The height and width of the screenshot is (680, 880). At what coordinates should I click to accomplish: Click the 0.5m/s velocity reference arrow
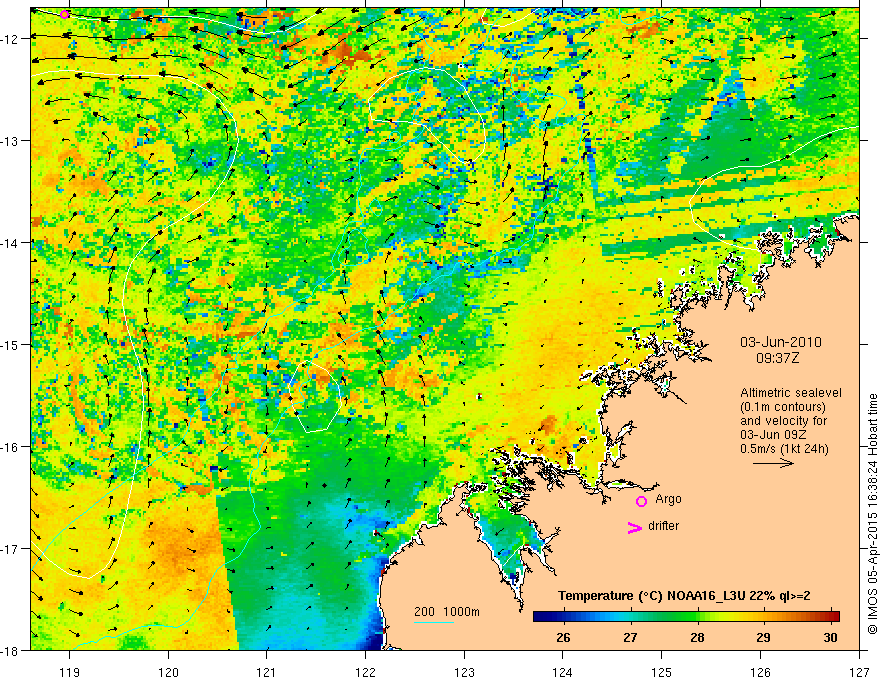773,463
